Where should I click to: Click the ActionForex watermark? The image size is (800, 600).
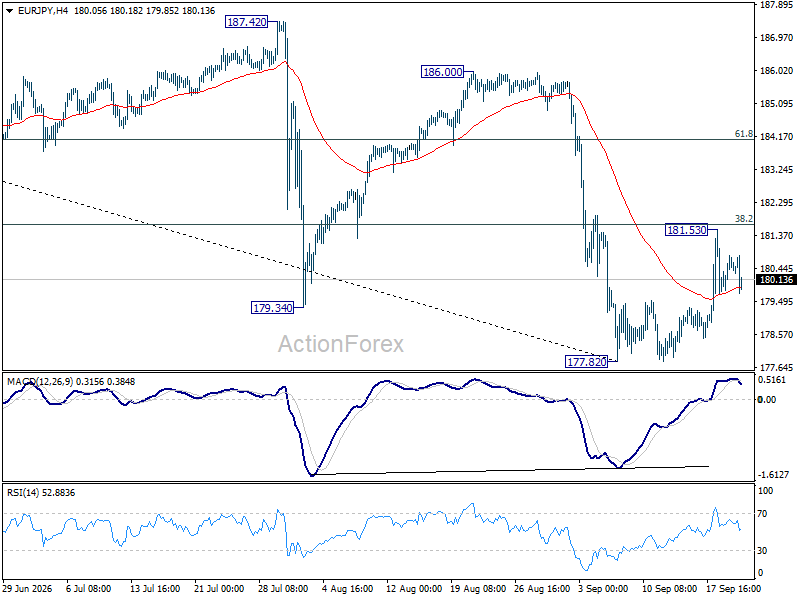point(341,344)
